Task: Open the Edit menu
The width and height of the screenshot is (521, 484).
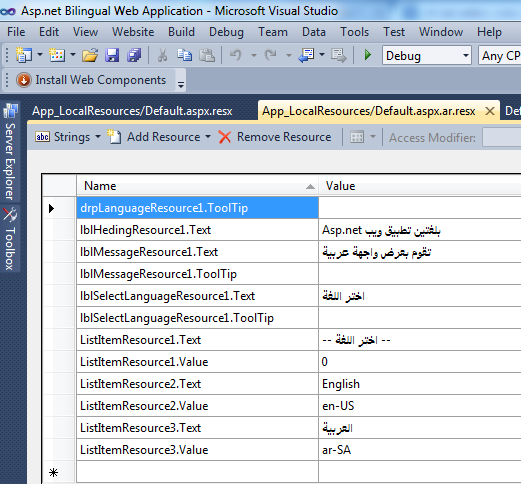Action: (x=49, y=32)
